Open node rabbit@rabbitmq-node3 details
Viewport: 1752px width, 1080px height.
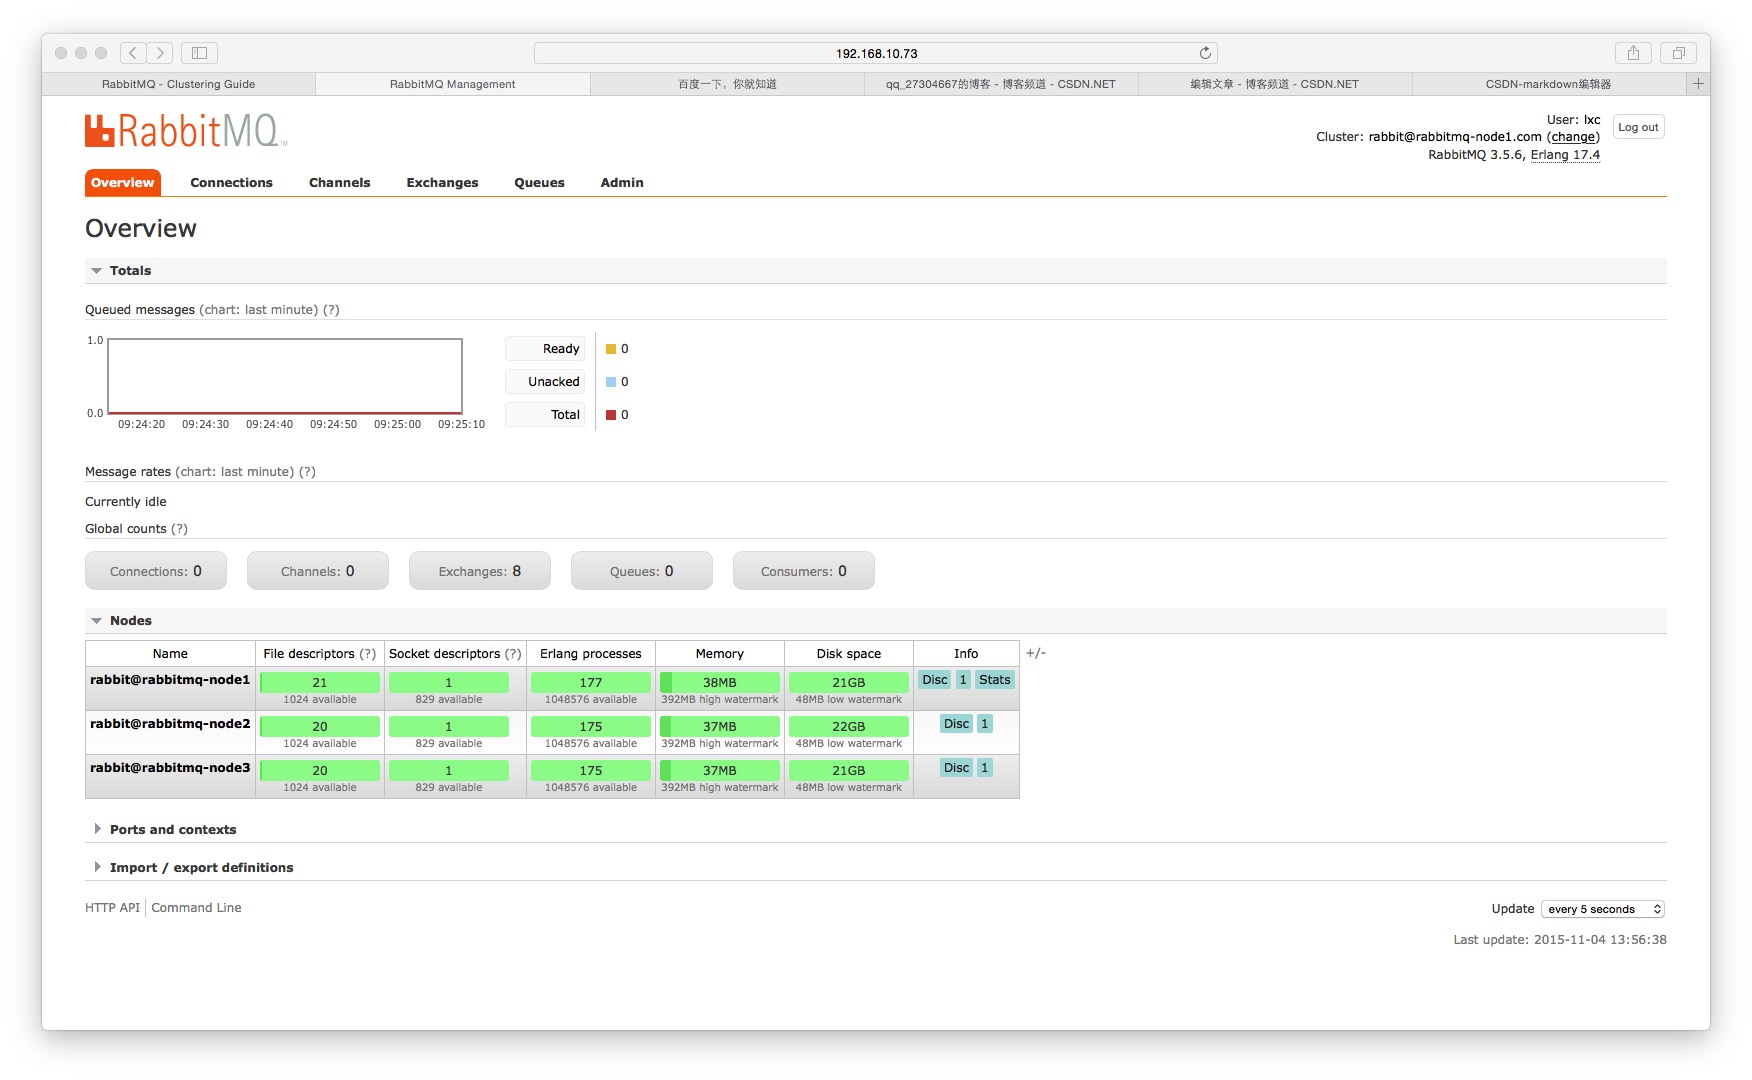click(x=170, y=768)
